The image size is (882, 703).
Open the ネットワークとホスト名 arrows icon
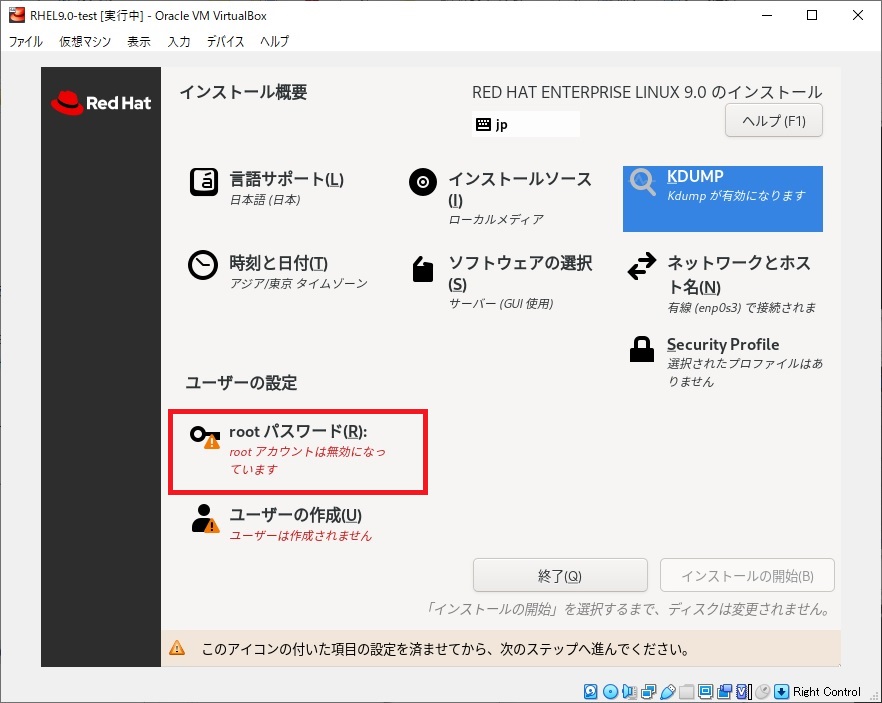642,265
